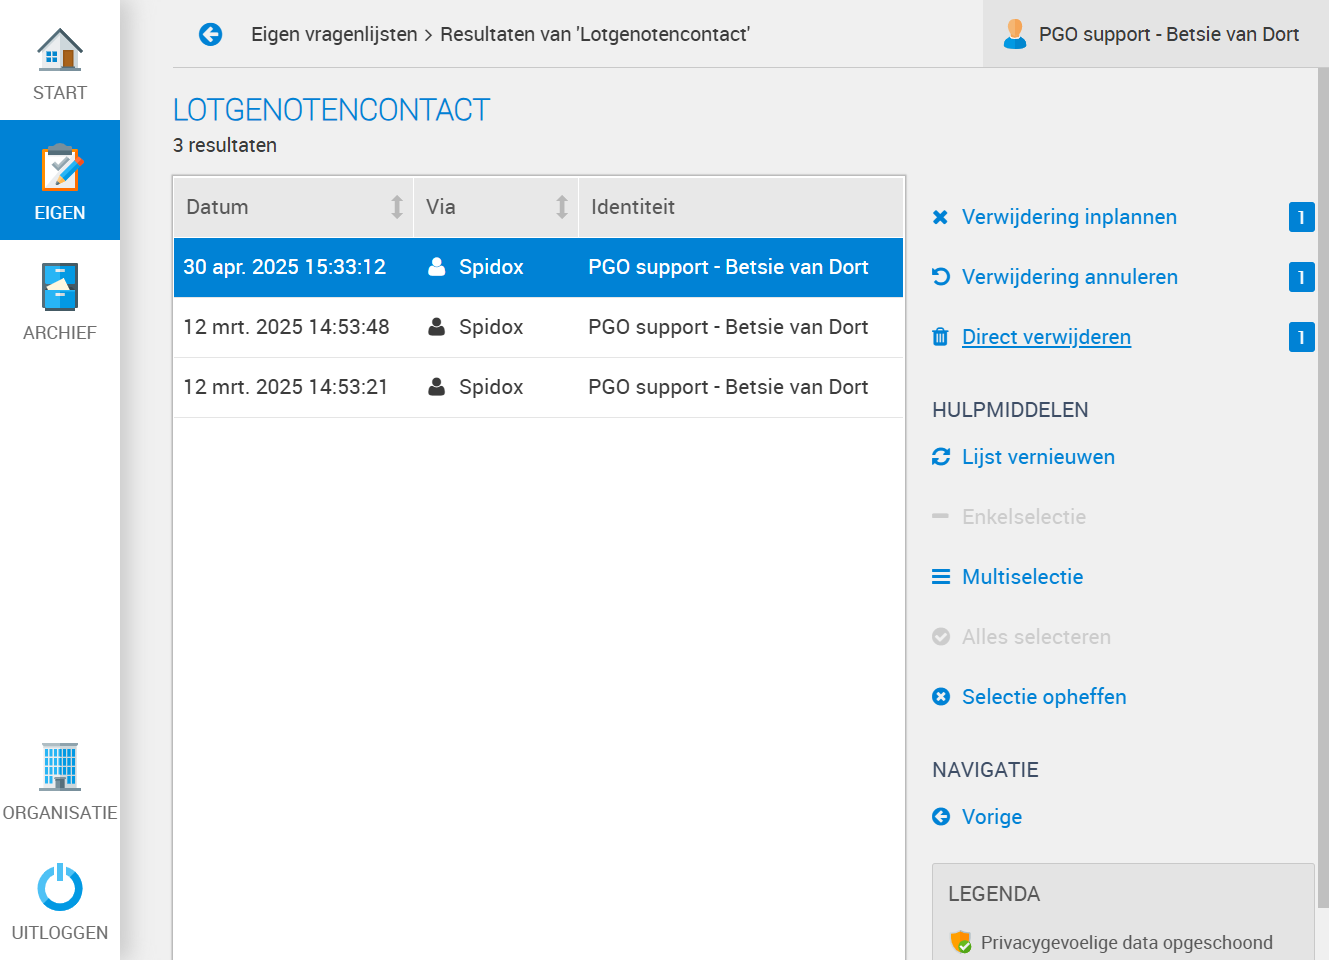Click the Verwijdering annuleren link
The image size is (1329, 960).
pyautogui.click(x=1070, y=277)
